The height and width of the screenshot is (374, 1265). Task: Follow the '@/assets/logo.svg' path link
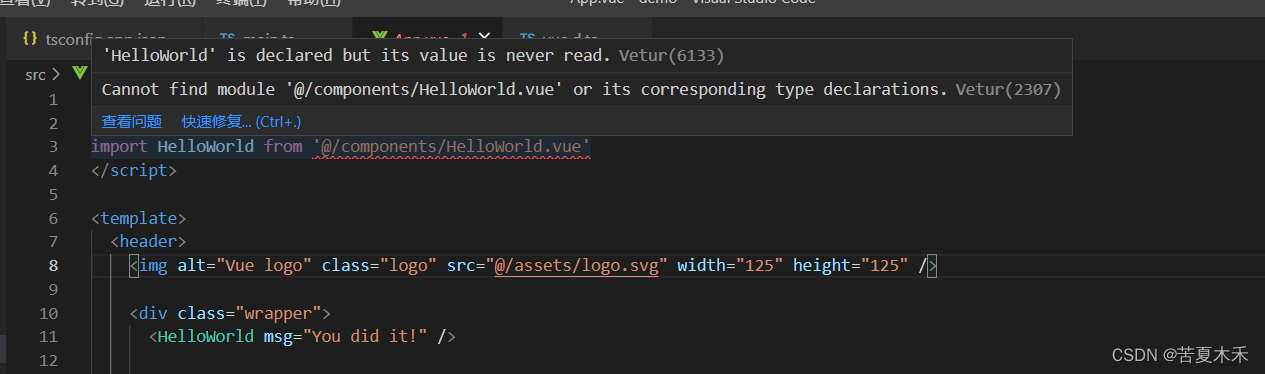[x=577, y=266]
